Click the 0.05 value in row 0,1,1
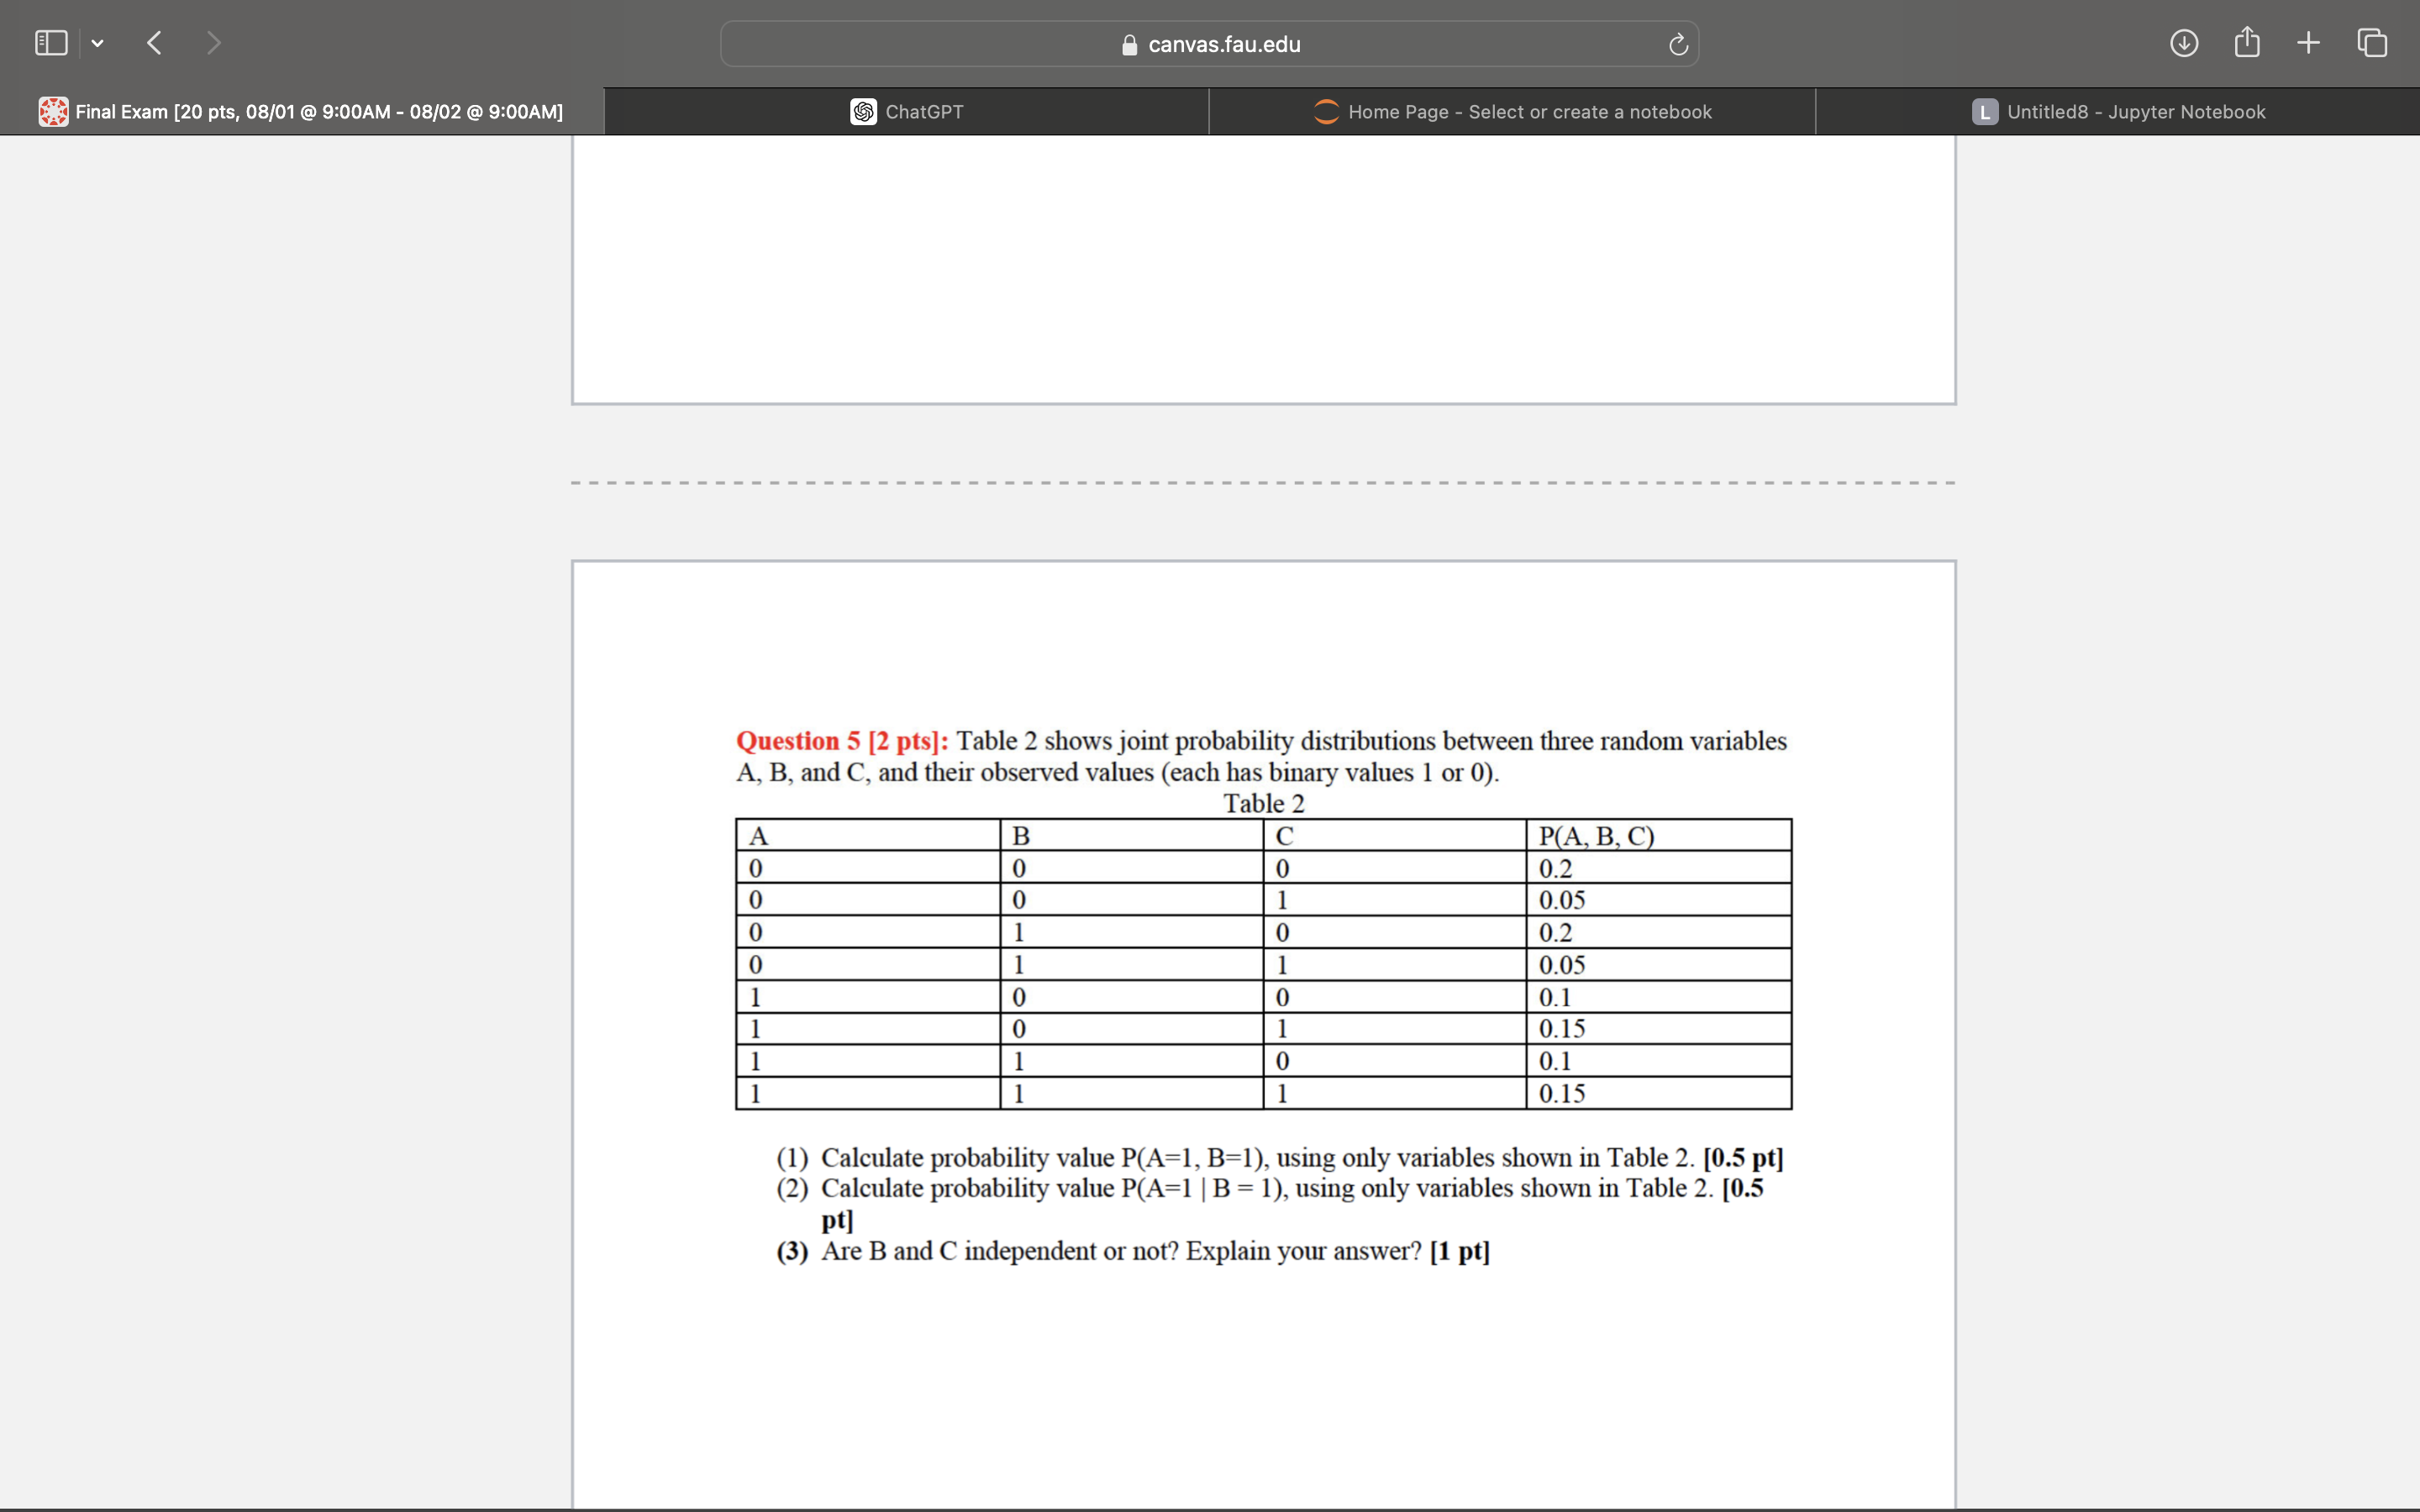The height and width of the screenshot is (1512, 2420). tap(1562, 965)
